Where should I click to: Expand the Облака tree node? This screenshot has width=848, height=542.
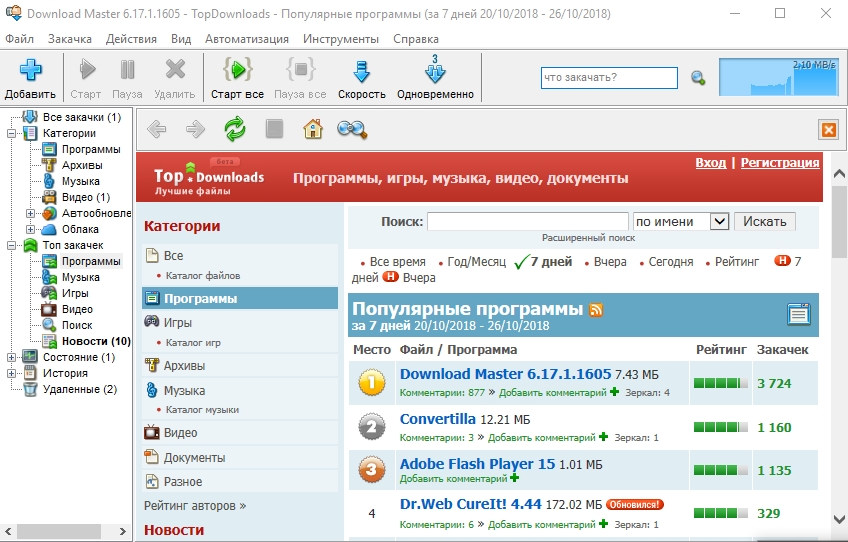(x=30, y=229)
